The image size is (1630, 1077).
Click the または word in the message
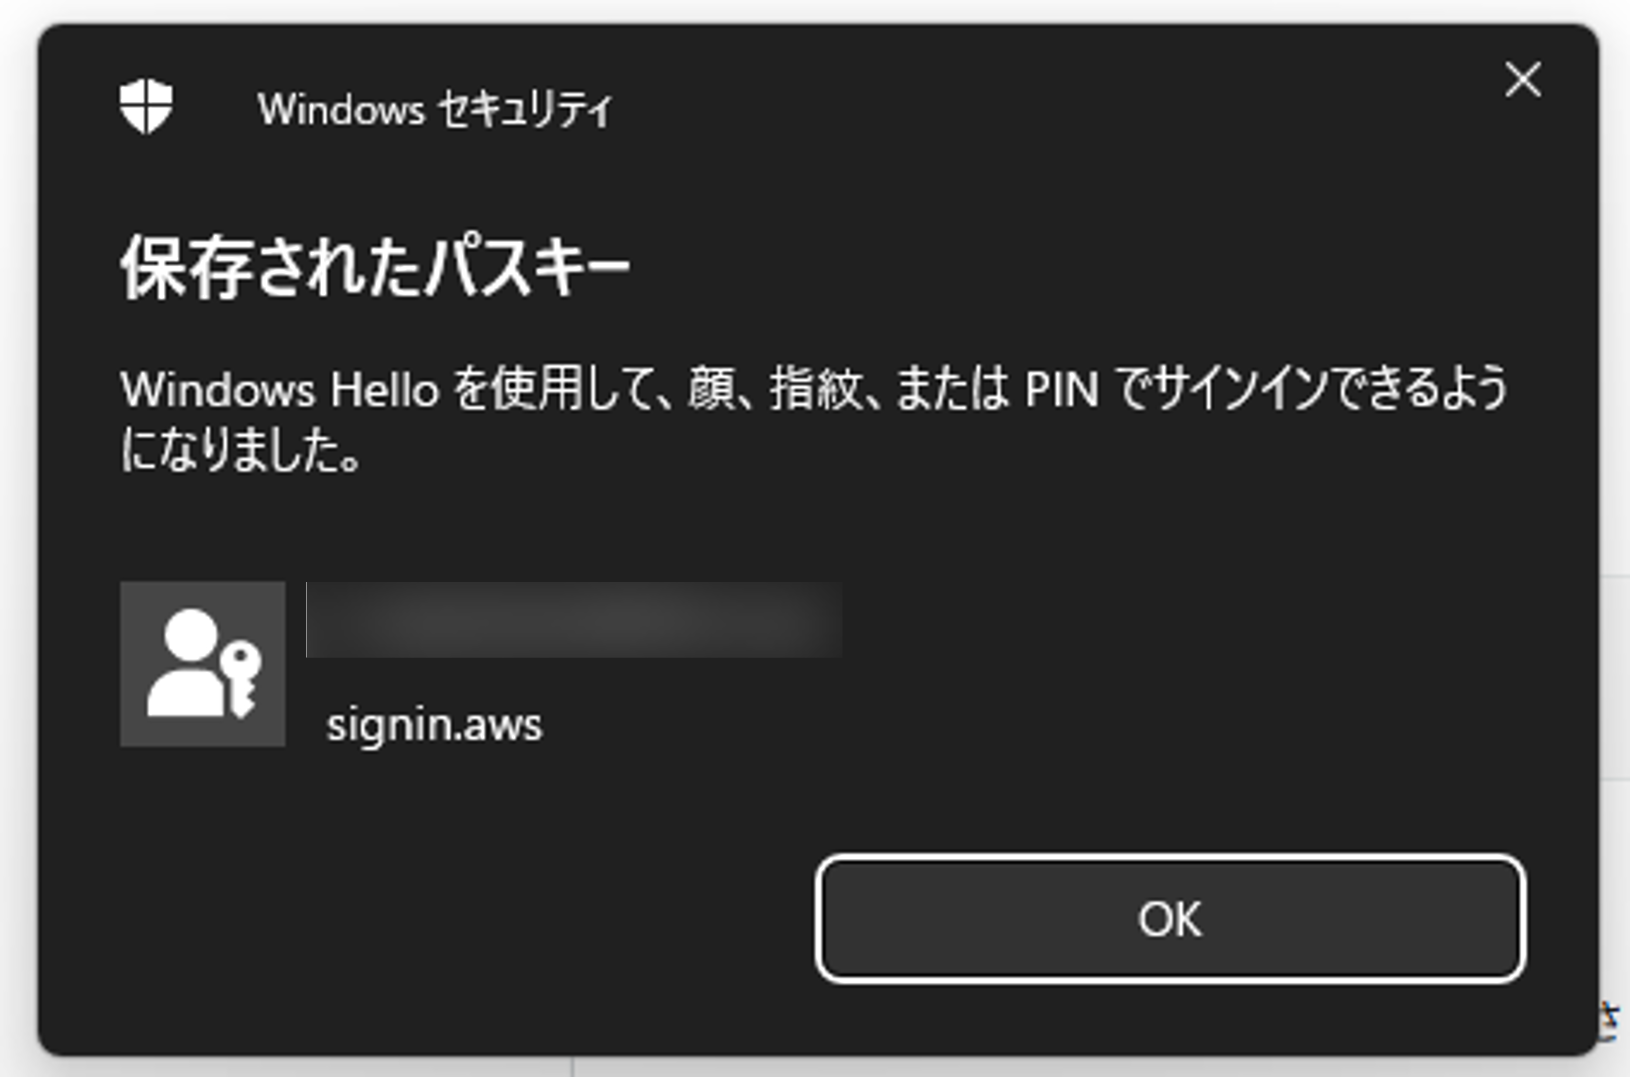(x=952, y=389)
